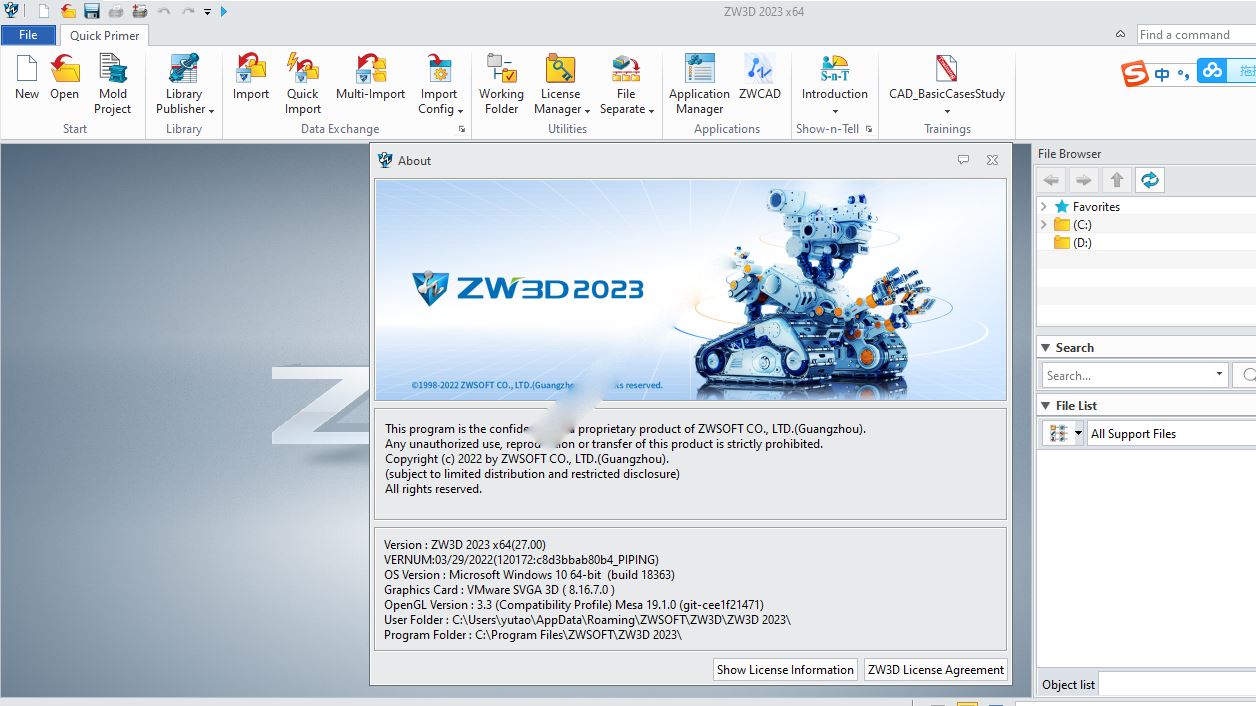Open the Data Exchange group launcher
This screenshot has width=1256, height=706.
(x=462, y=130)
